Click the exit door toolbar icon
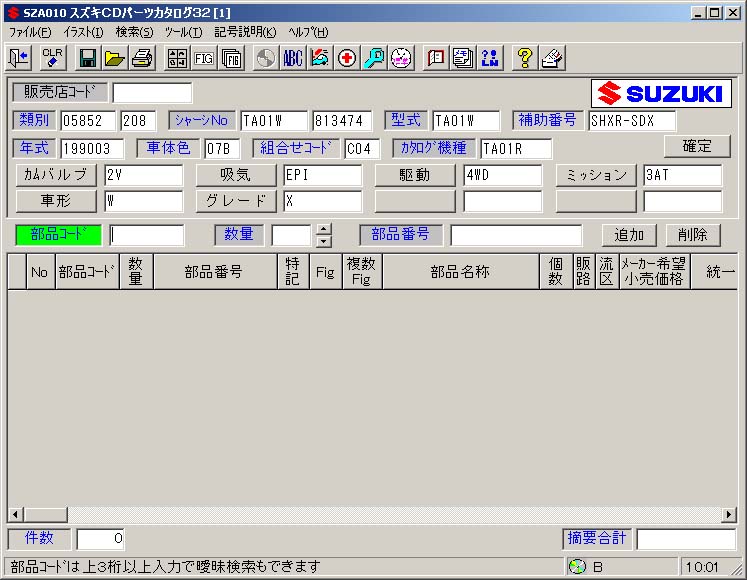This screenshot has width=747, height=580. coord(20,58)
